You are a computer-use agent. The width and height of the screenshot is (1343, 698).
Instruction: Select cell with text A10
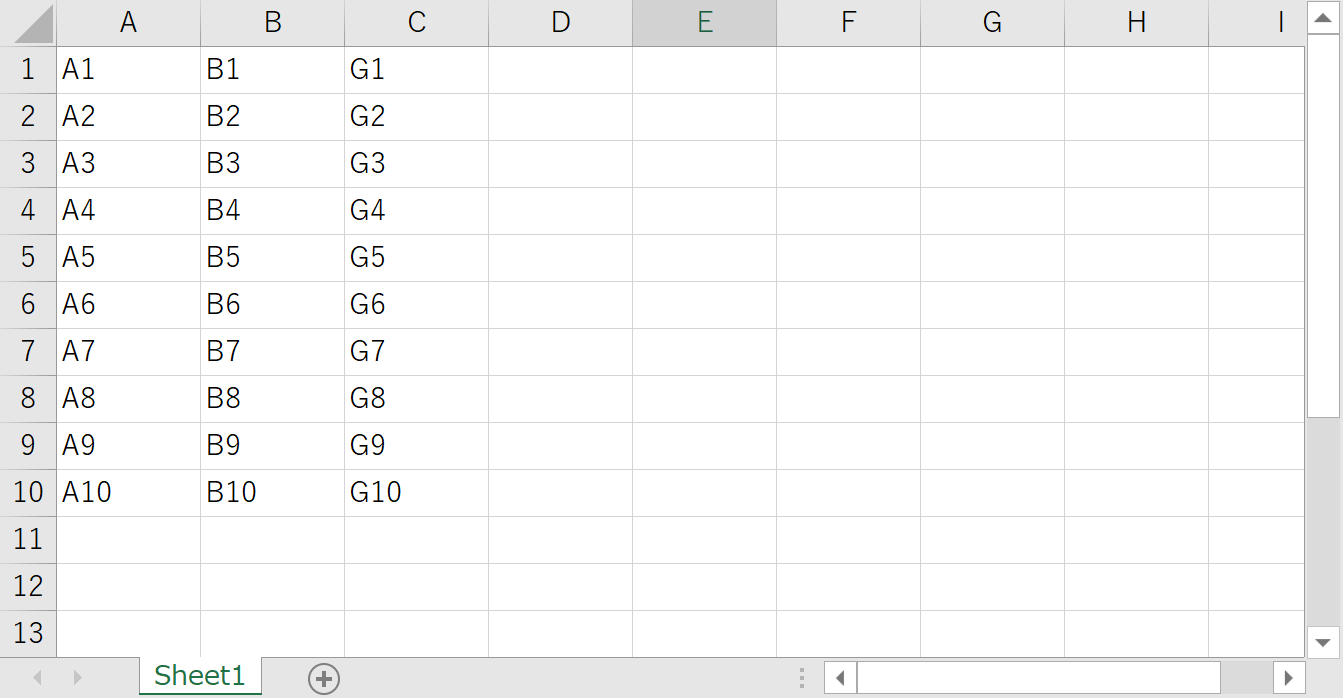pos(128,492)
